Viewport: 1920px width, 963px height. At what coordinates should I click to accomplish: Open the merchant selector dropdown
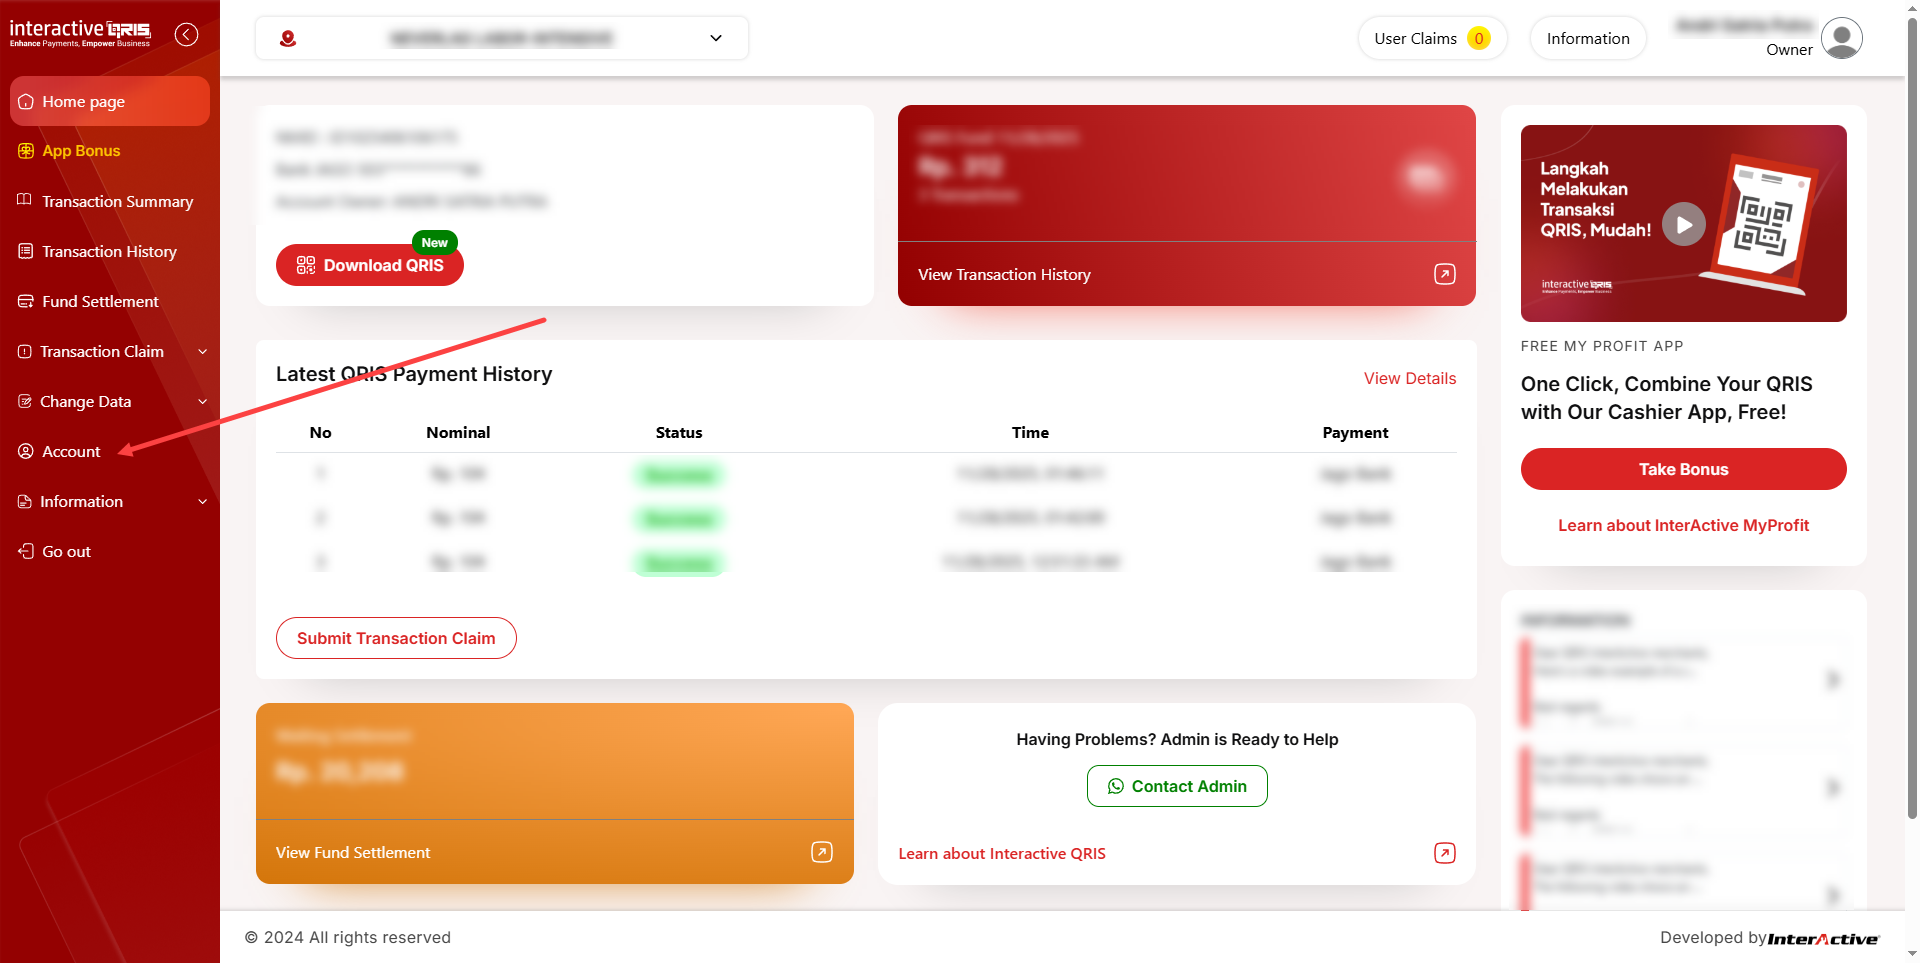(502, 38)
